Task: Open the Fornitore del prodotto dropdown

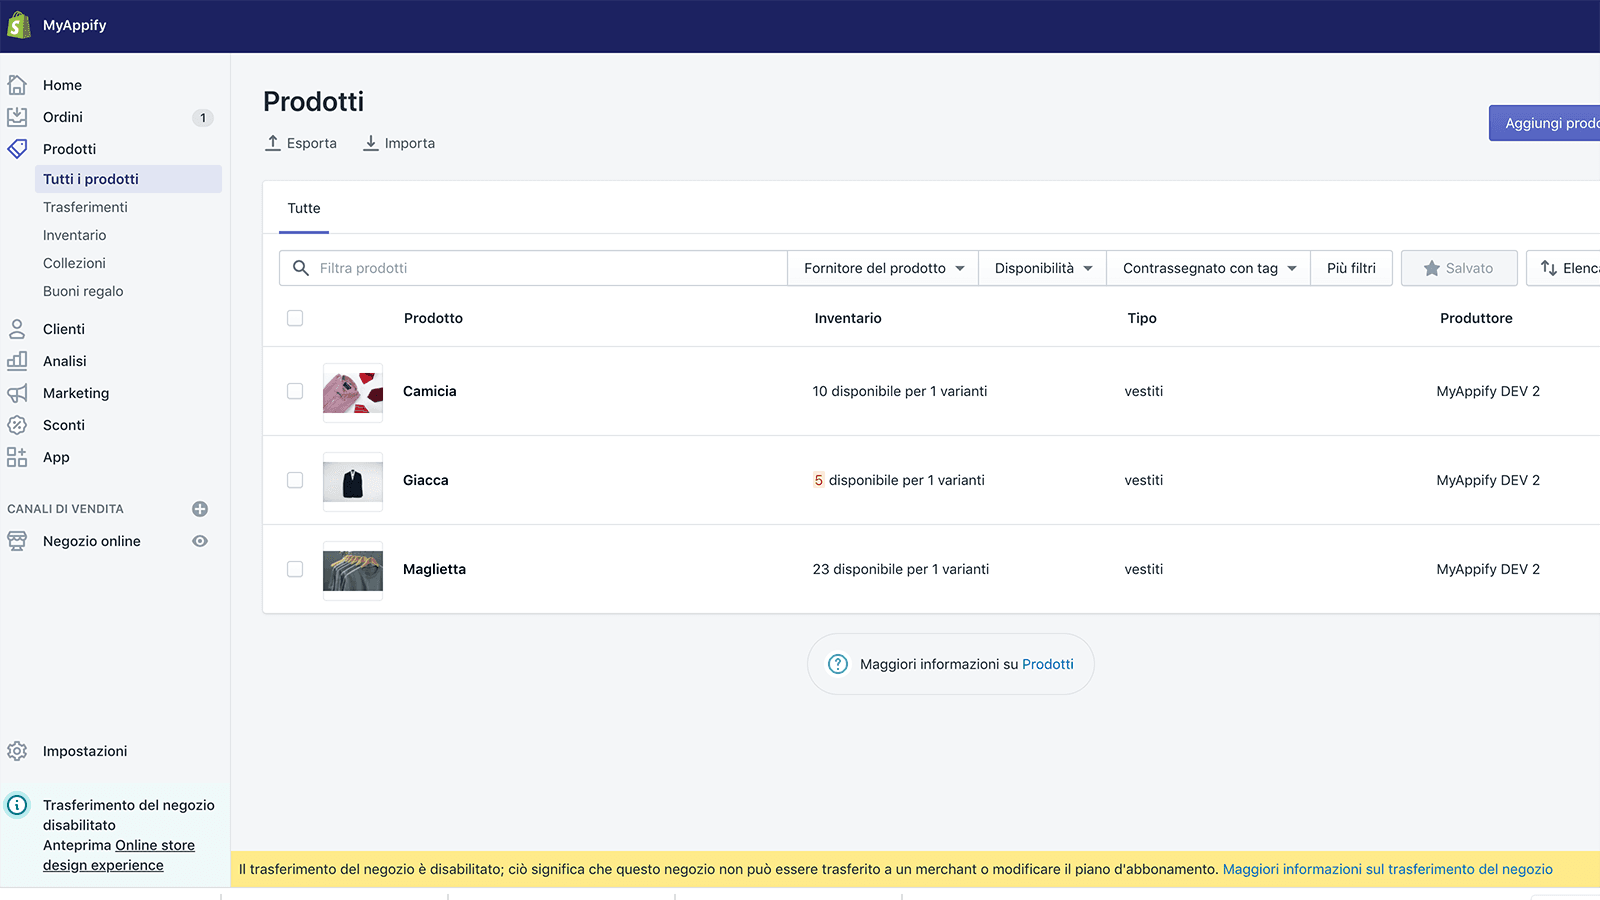Action: [881, 268]
